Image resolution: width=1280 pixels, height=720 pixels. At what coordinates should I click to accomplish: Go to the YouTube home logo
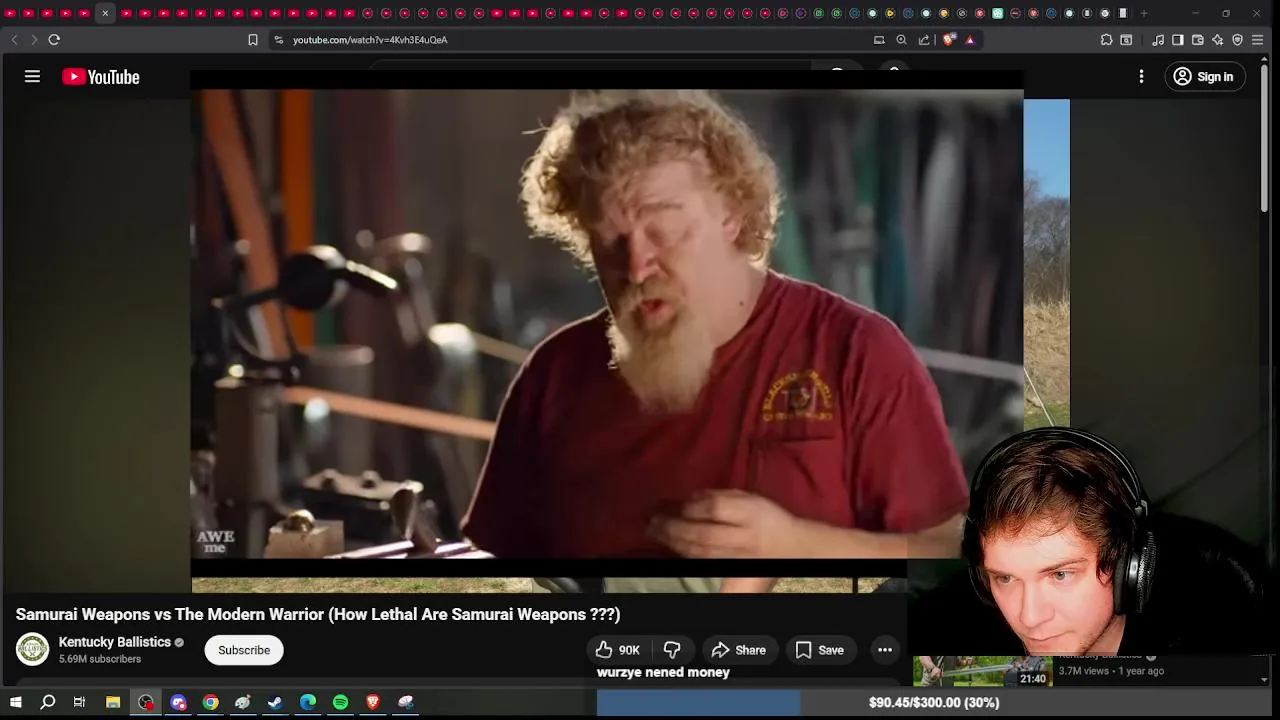[x=101, y=77]
